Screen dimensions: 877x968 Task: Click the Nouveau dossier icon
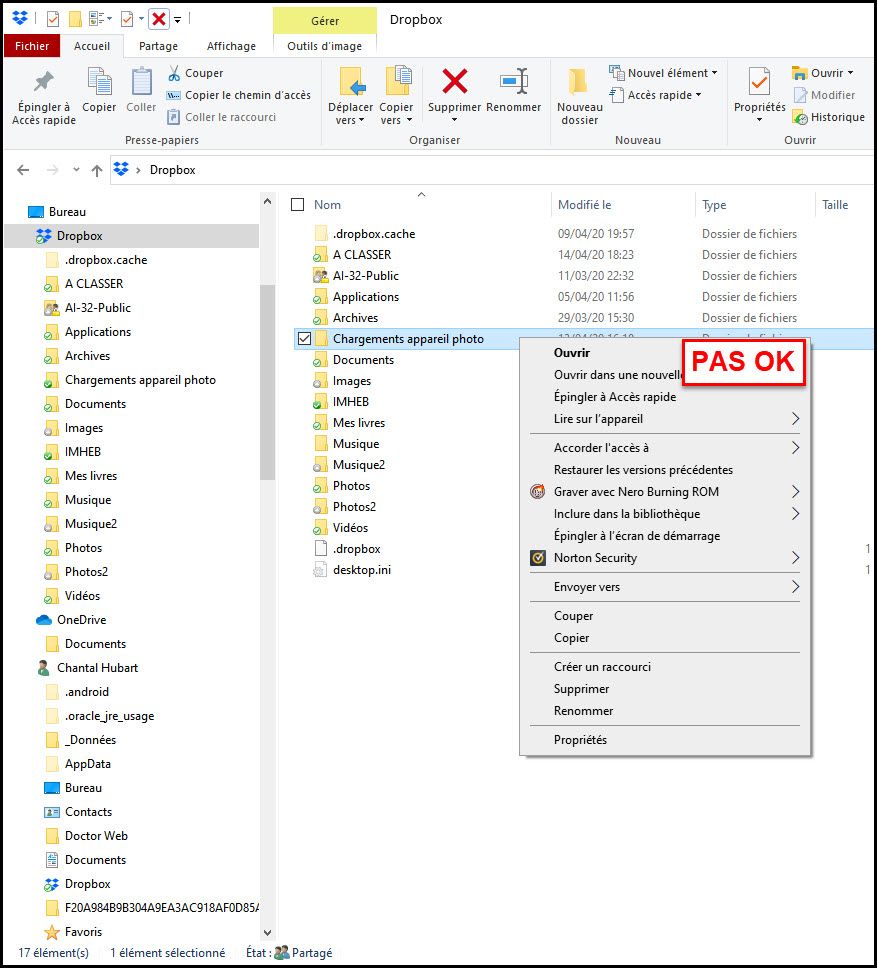tap(579, 81)
